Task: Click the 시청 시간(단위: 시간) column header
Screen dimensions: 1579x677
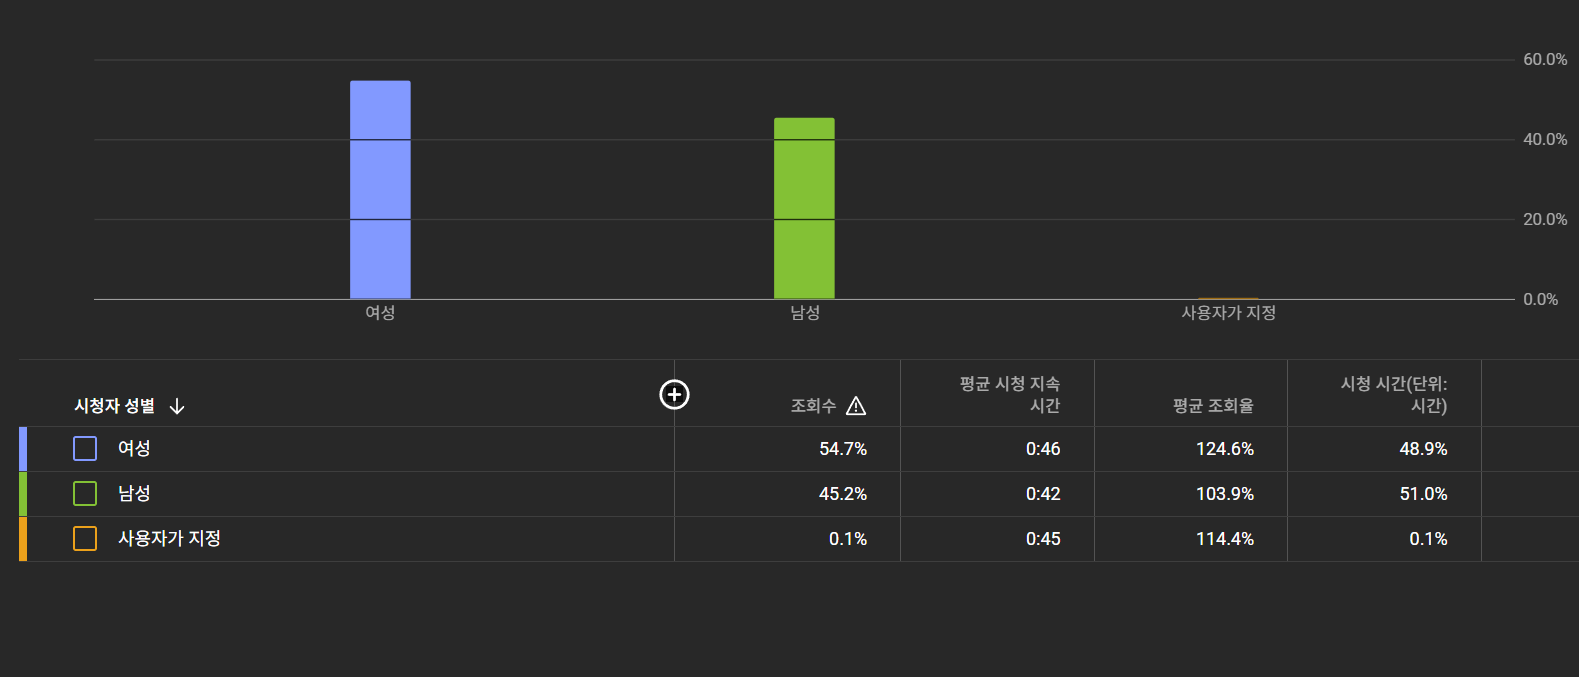Action: point(1393,395)
